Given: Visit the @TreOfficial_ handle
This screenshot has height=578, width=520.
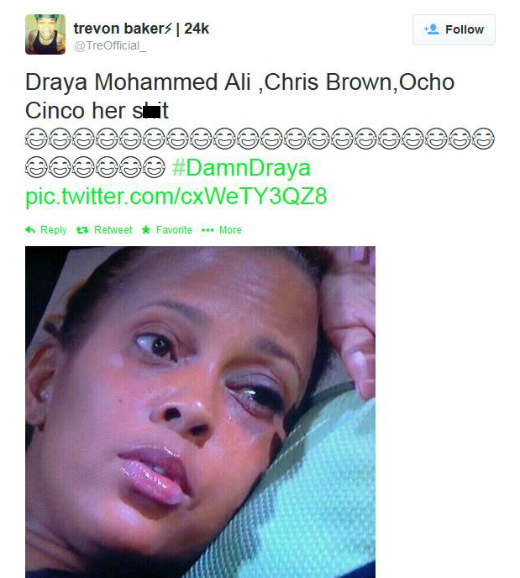Looking at the screenshot, I should click(x=110, y=46).
